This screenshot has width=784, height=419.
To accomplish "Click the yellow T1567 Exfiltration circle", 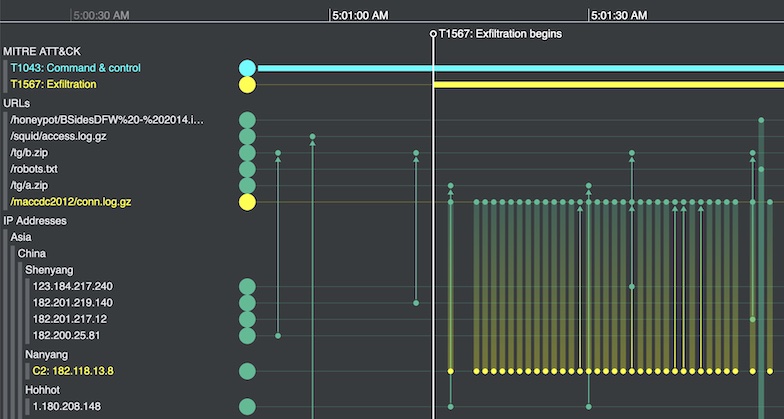I will tap(247, 85).
